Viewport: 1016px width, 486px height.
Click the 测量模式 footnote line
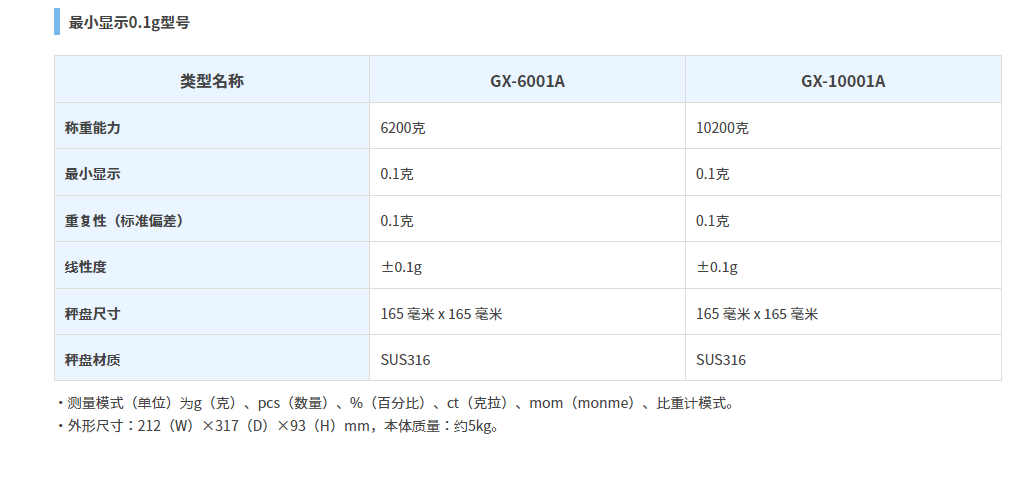(x=400, y=403)
